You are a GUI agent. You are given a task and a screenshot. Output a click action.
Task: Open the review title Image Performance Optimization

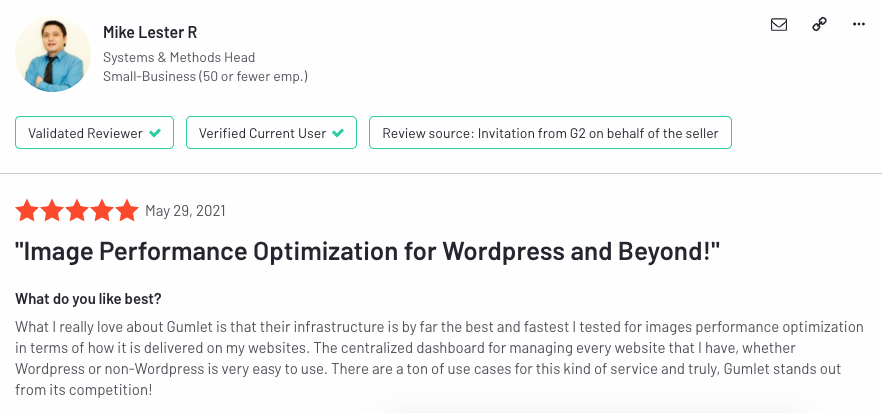(x=367, y=252)
